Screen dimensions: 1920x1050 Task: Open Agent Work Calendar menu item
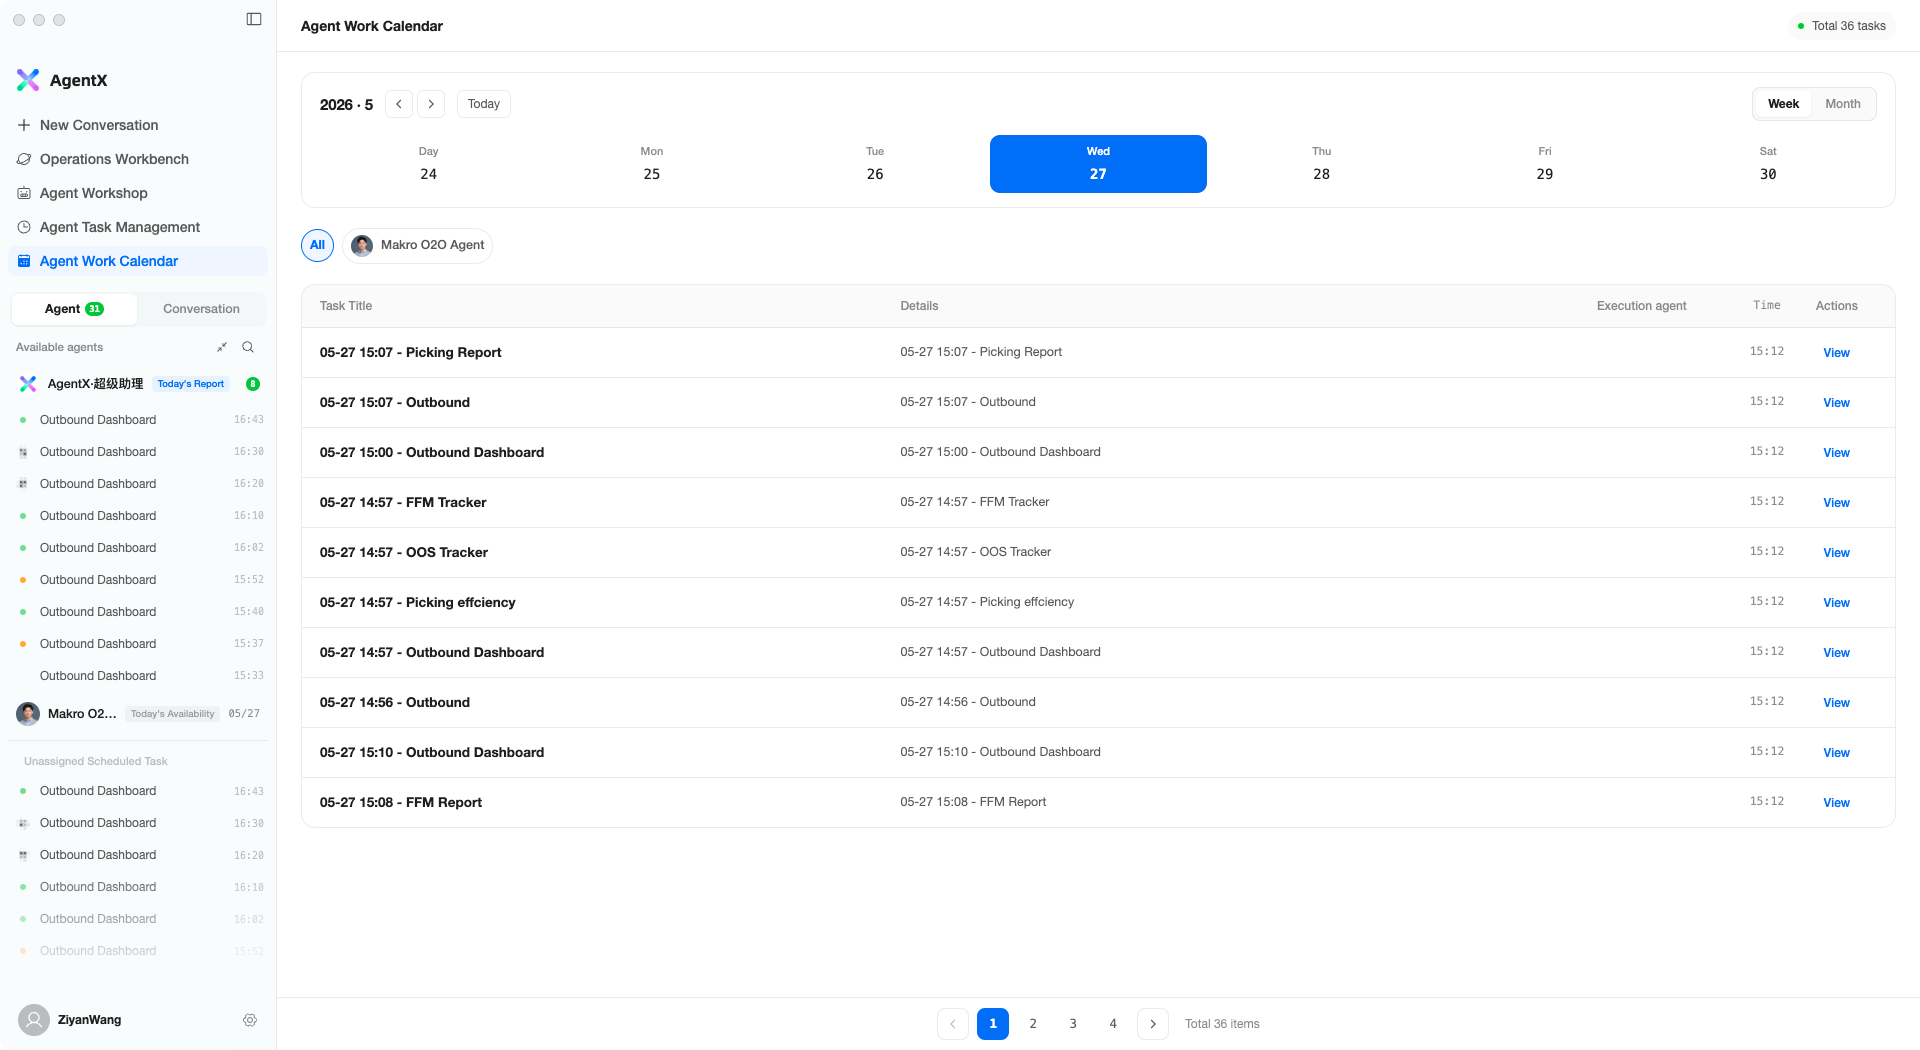tap(138, 261)
